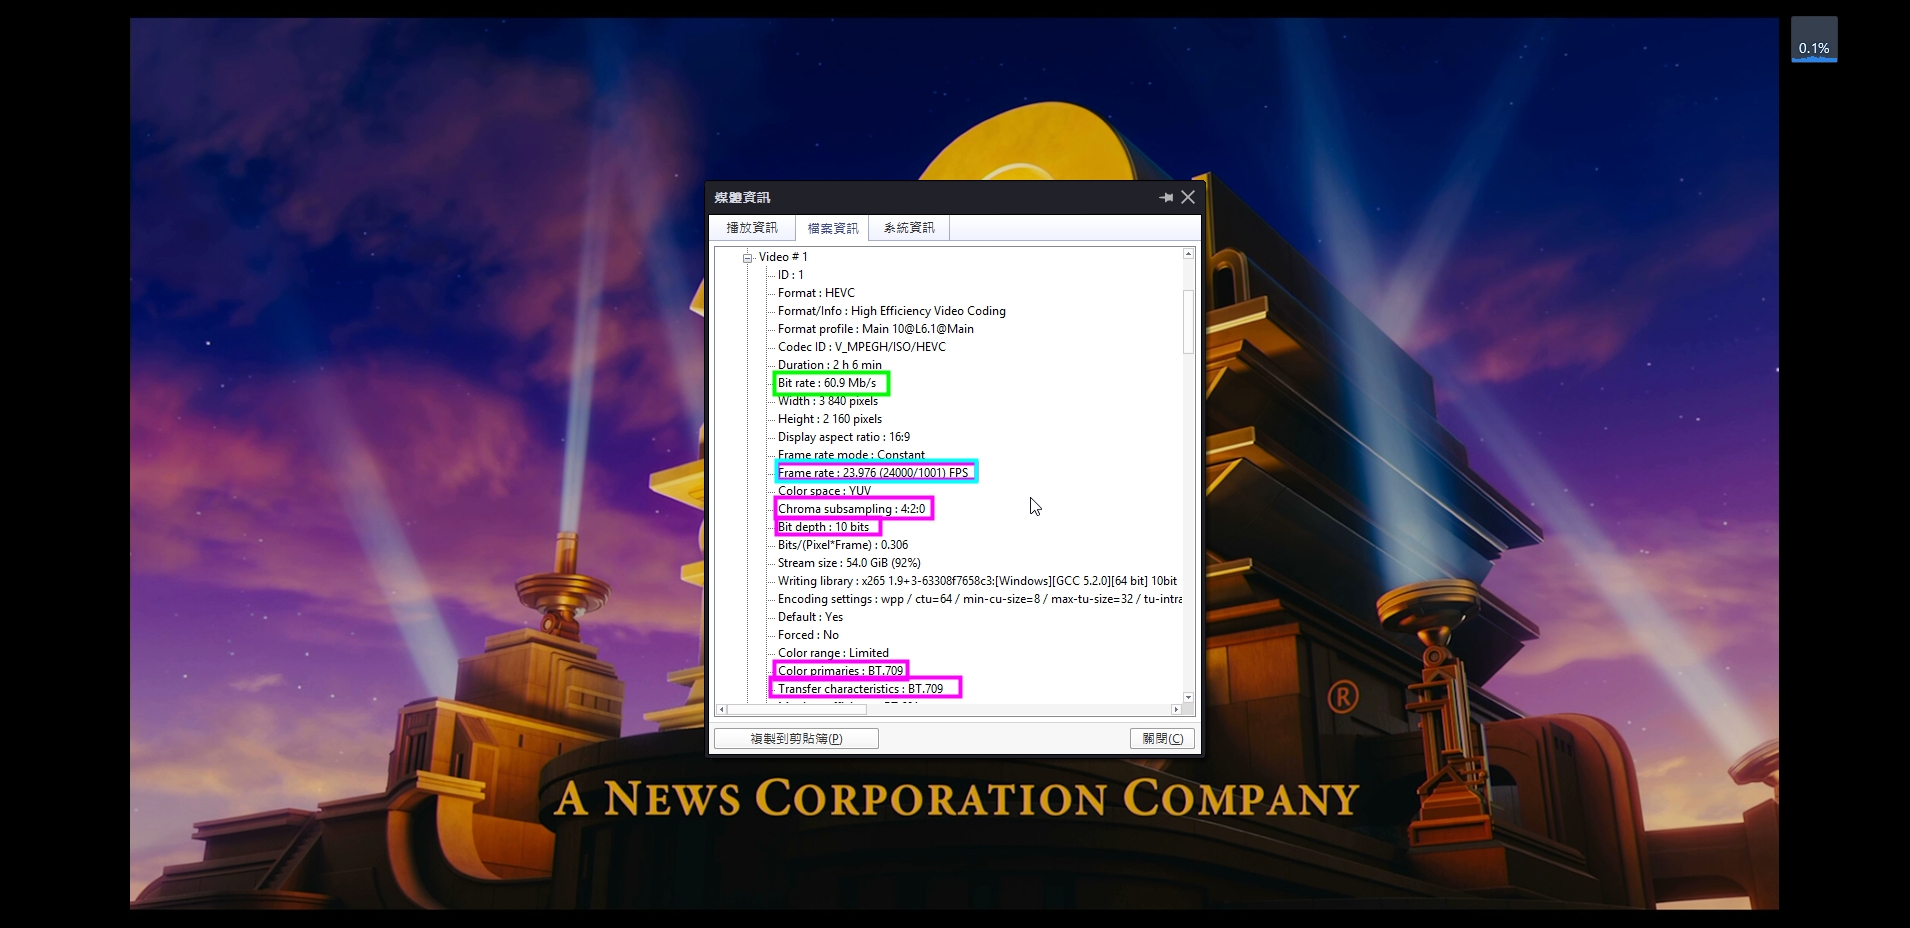Select "Frame rate : 23.976 (24000/1001) FPS" row
1910x928 pixels.
[873, 473]
